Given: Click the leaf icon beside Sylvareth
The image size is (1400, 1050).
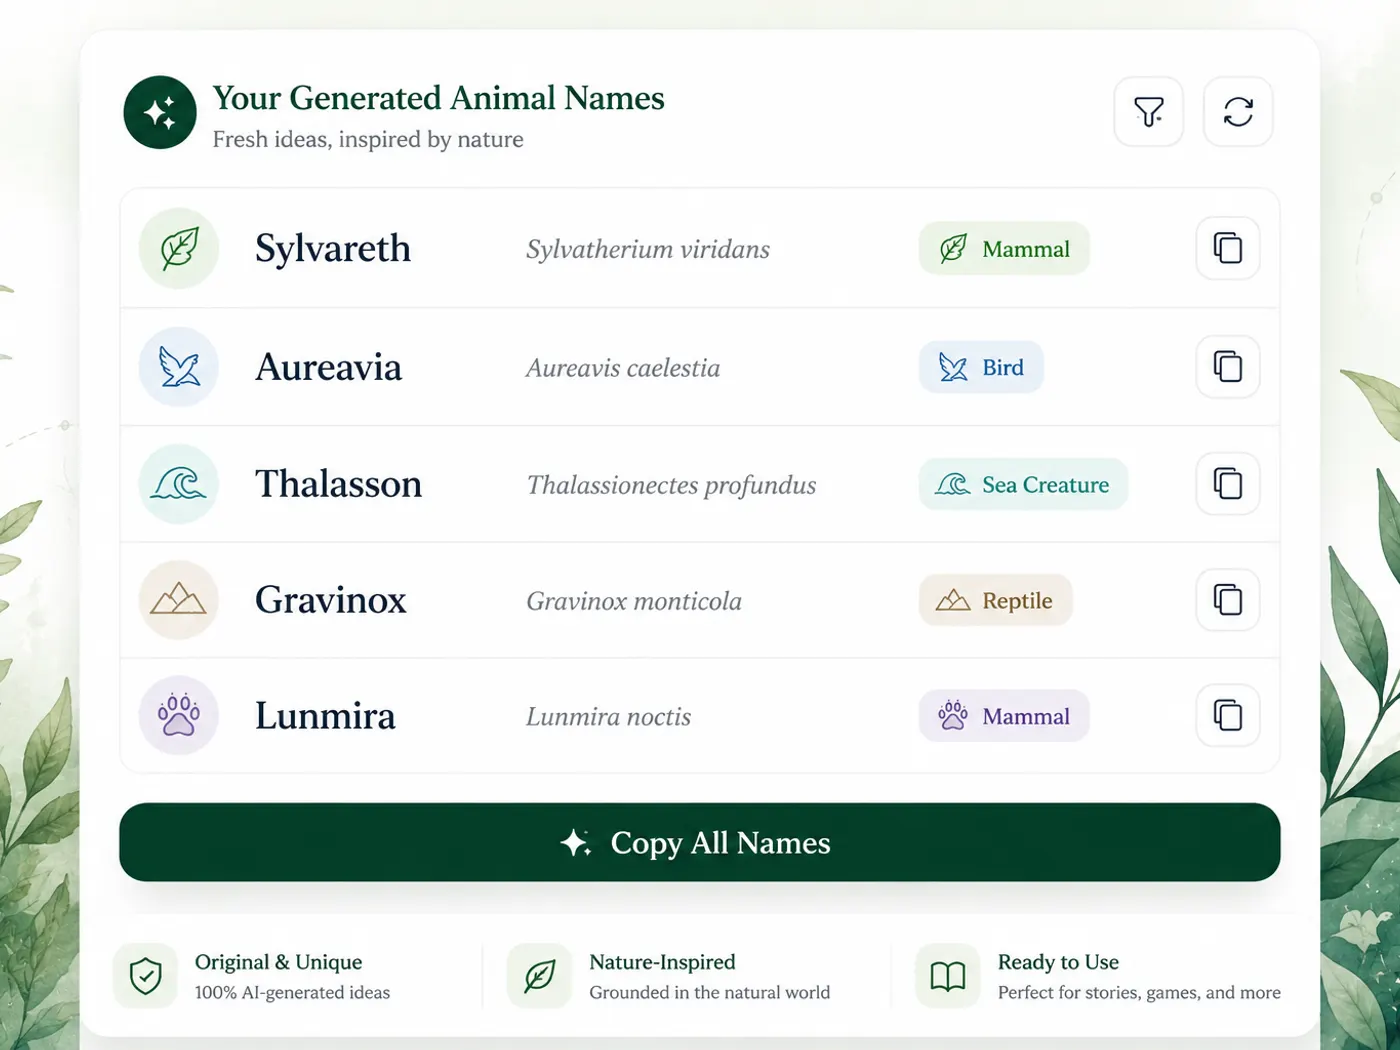Looking at the screenshot, I should point(179,248).
